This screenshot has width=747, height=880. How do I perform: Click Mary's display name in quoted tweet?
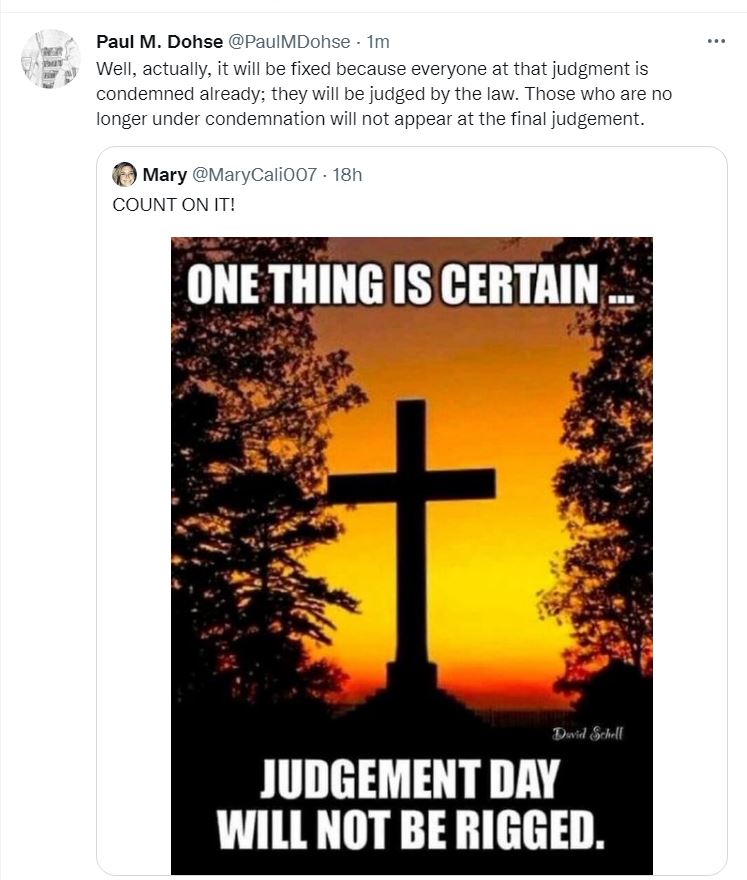pyautogui.click(x=164, y=175)
